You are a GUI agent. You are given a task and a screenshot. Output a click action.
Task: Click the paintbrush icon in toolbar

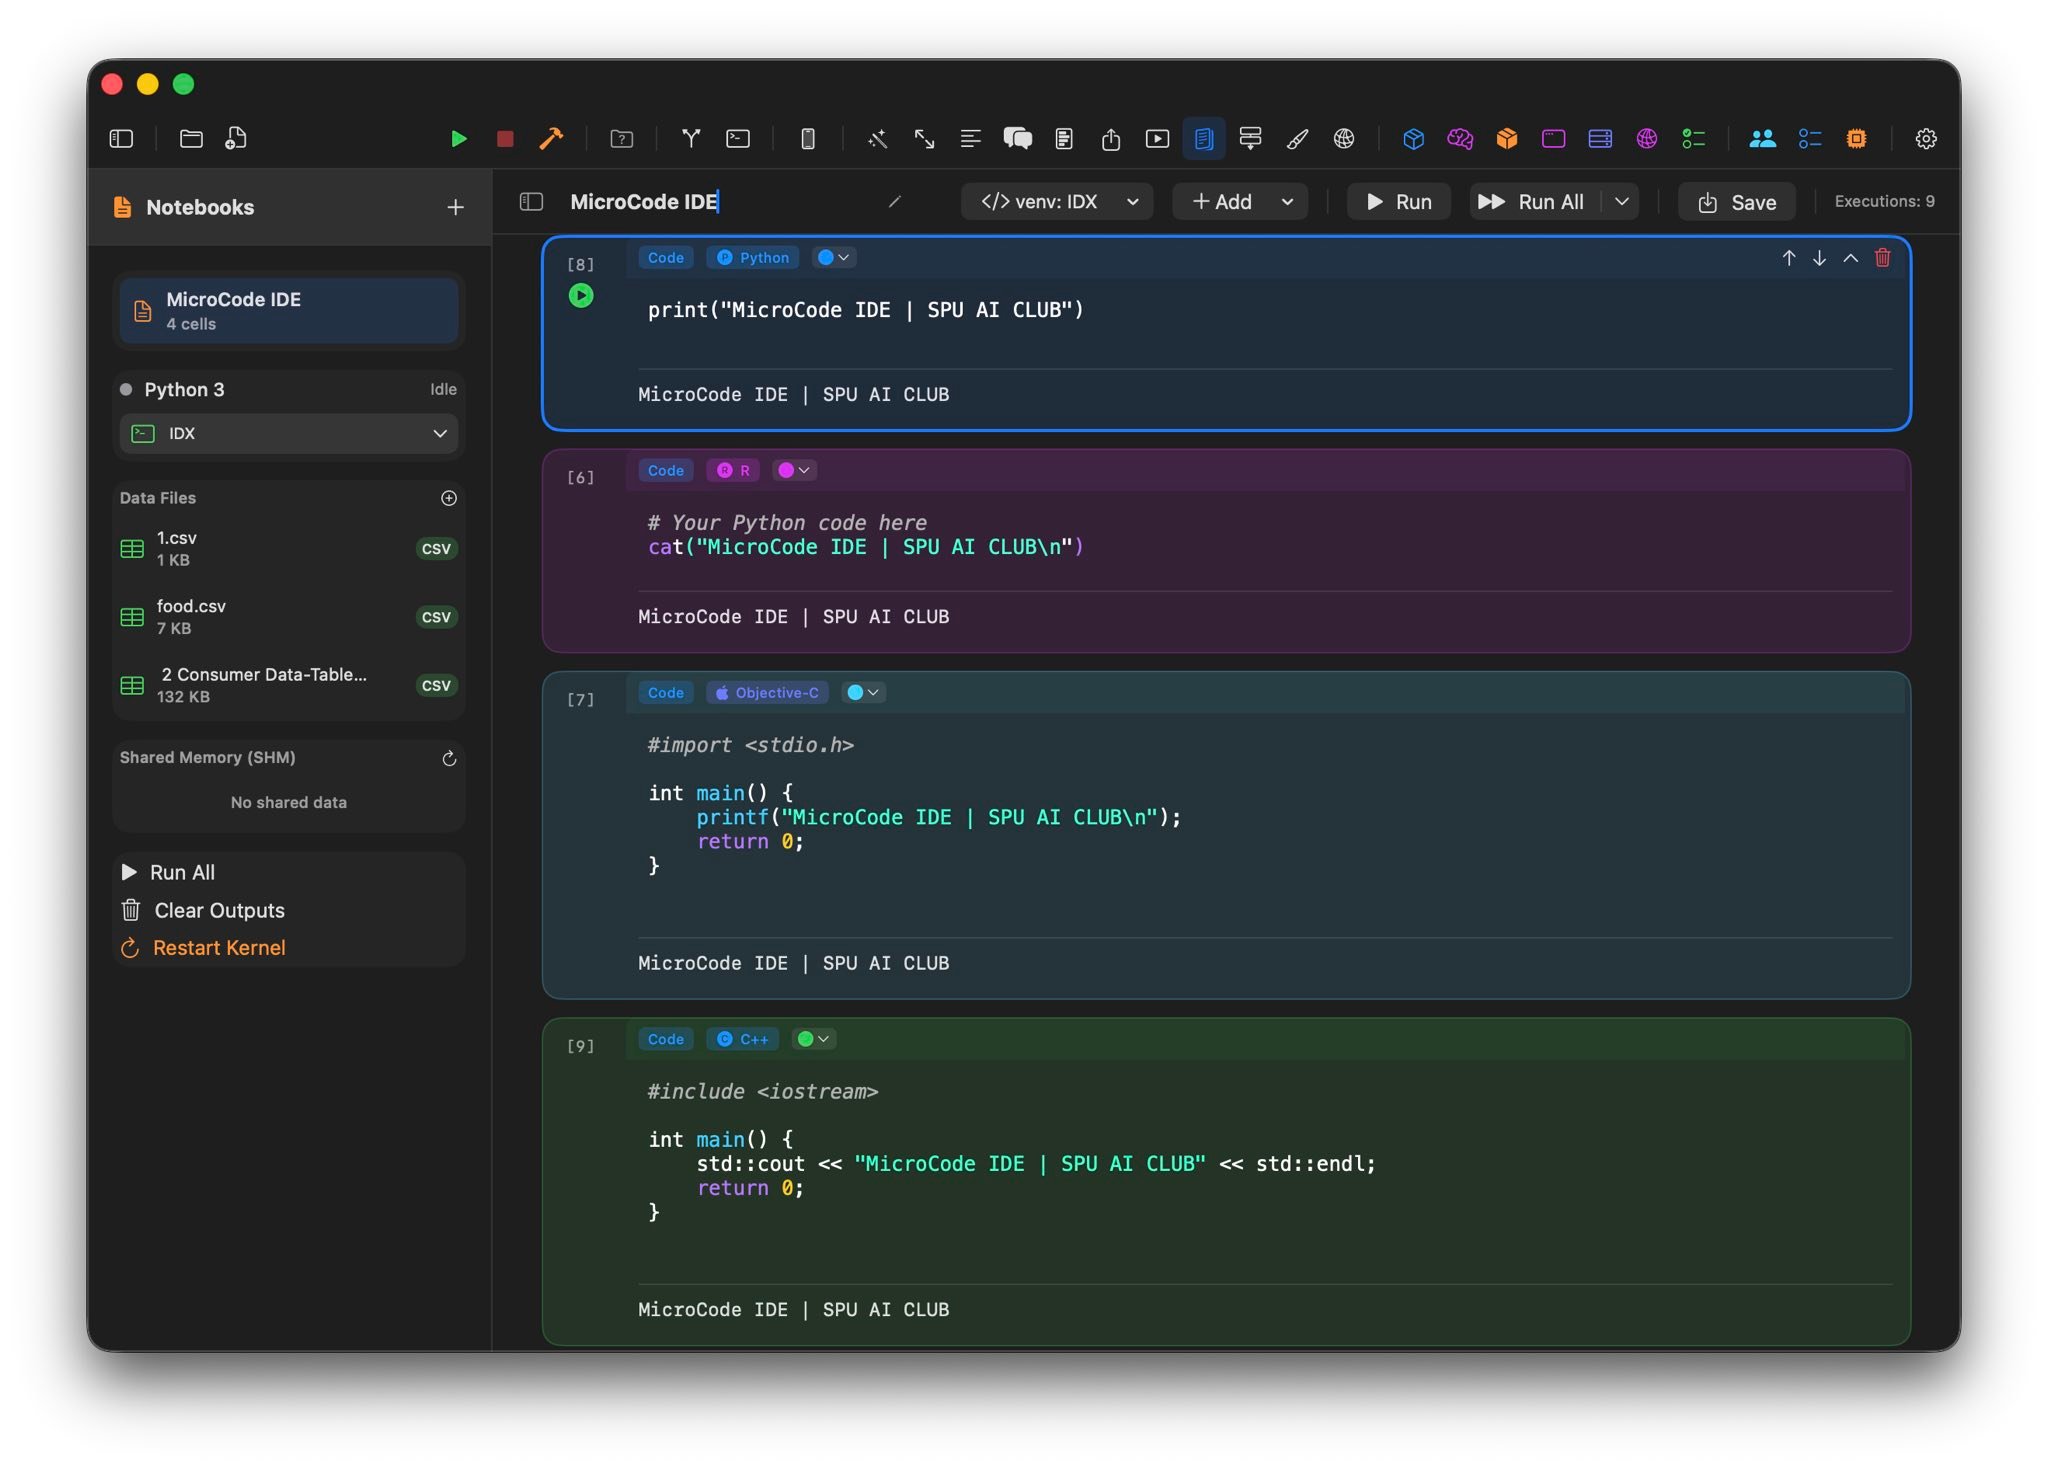tap(1297, 138)
